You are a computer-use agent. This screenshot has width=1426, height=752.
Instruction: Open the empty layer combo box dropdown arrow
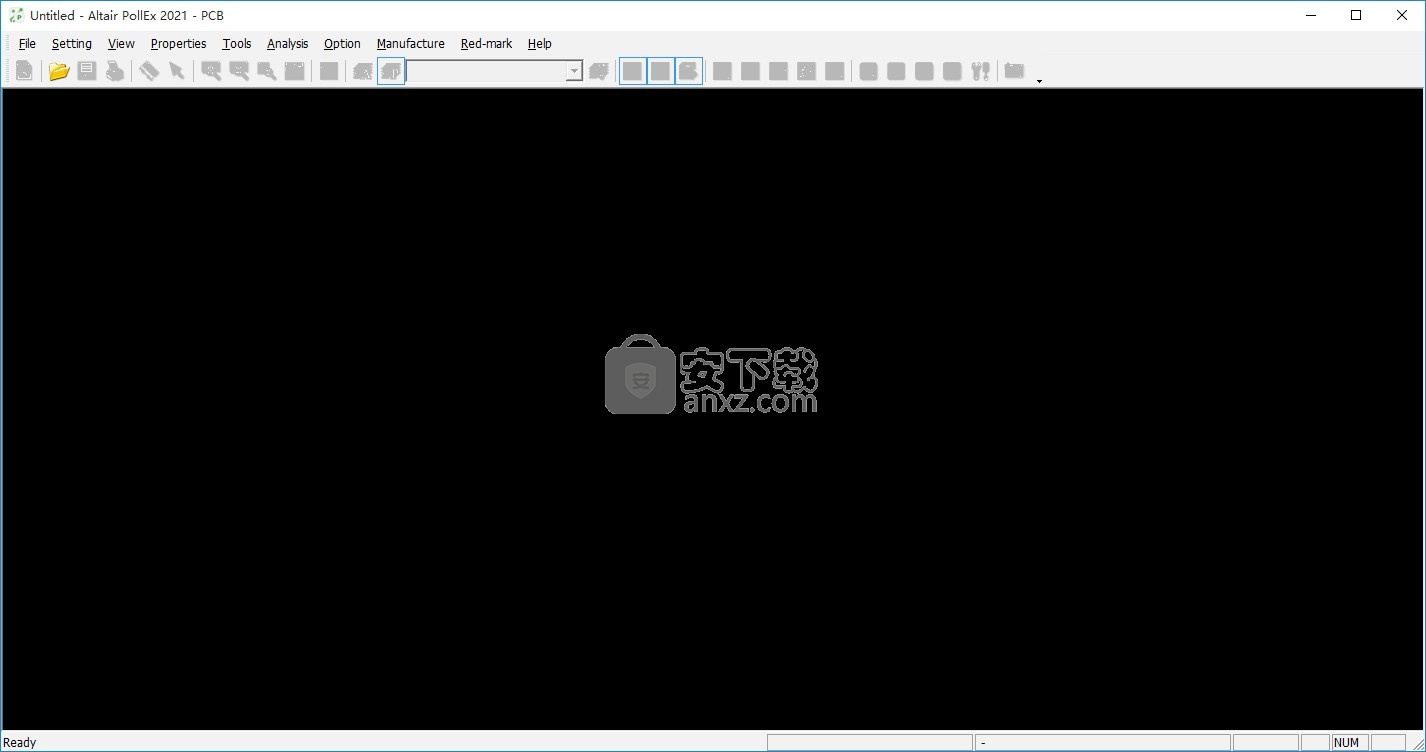click(x=574, y=71)
